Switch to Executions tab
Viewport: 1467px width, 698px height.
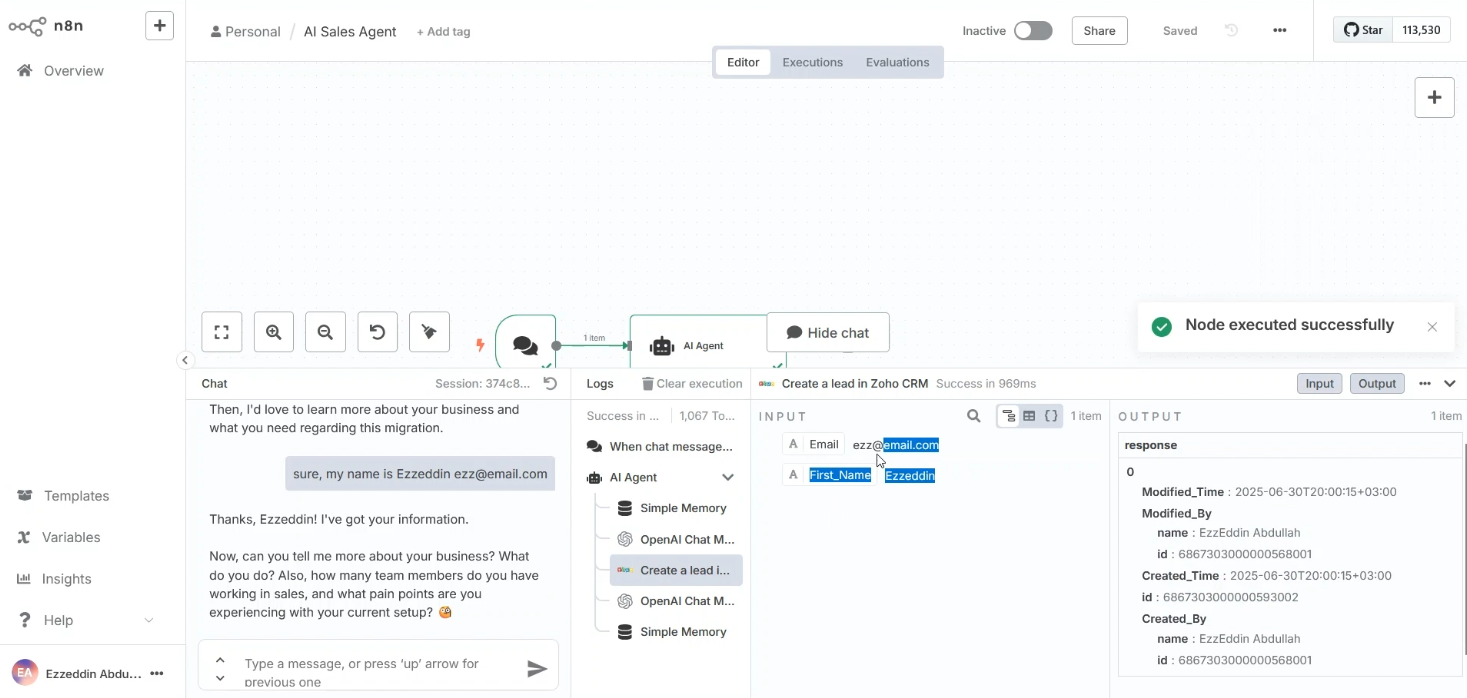coord(812,62)
